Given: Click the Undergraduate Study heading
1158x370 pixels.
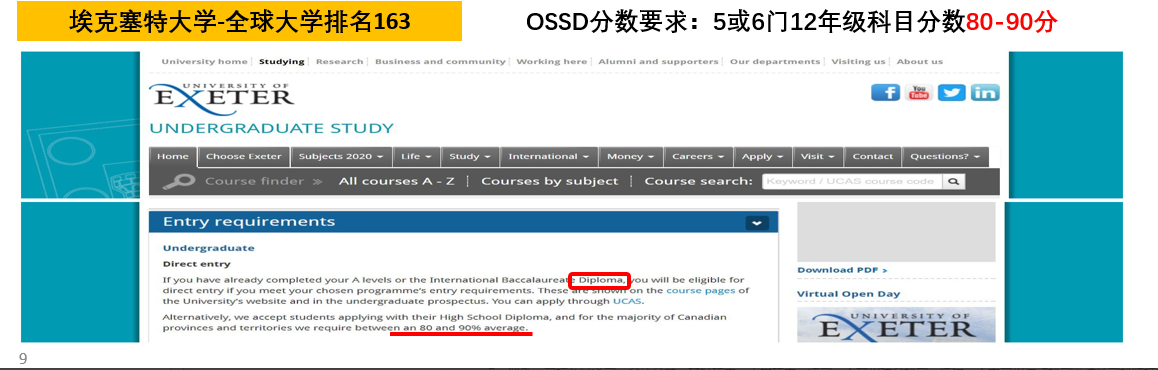Looking at the screenshot, I should click(x=272, y=129).
